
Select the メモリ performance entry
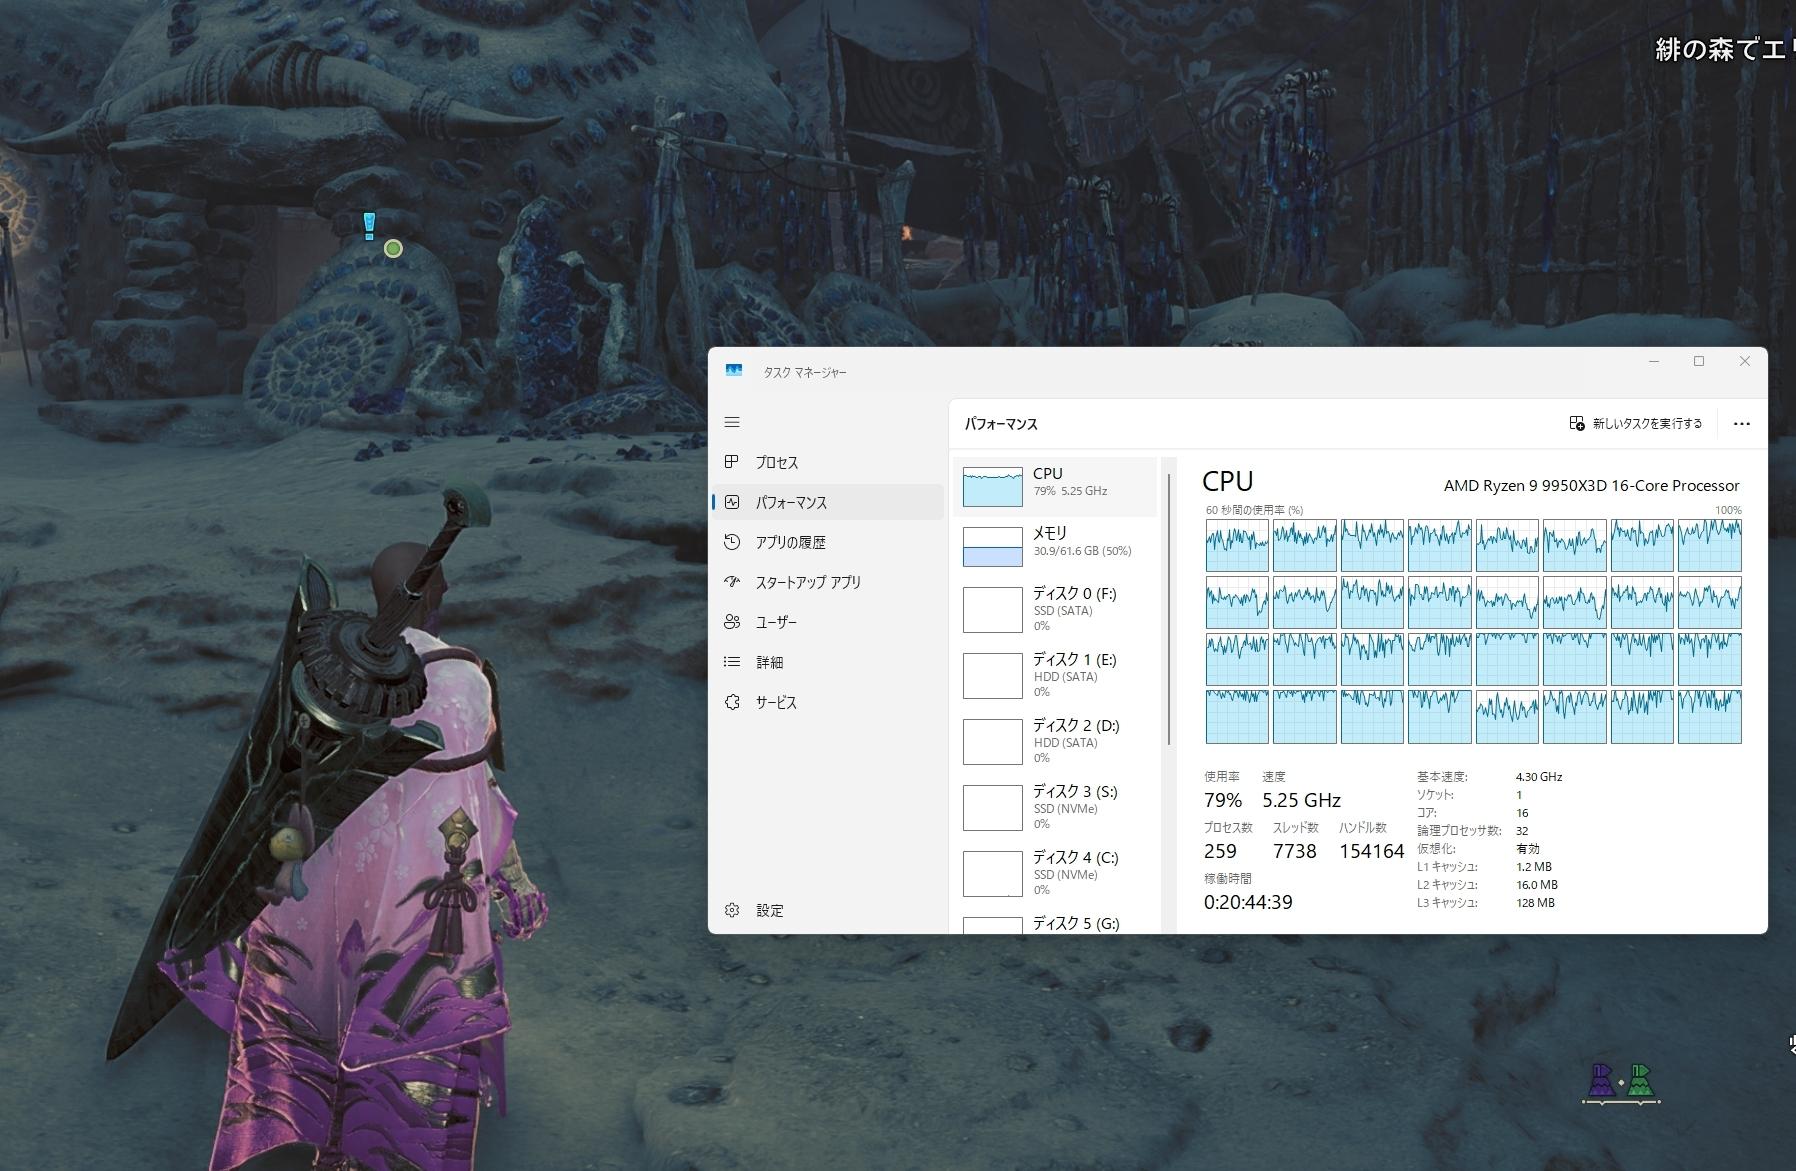[x=1055, y=546]
